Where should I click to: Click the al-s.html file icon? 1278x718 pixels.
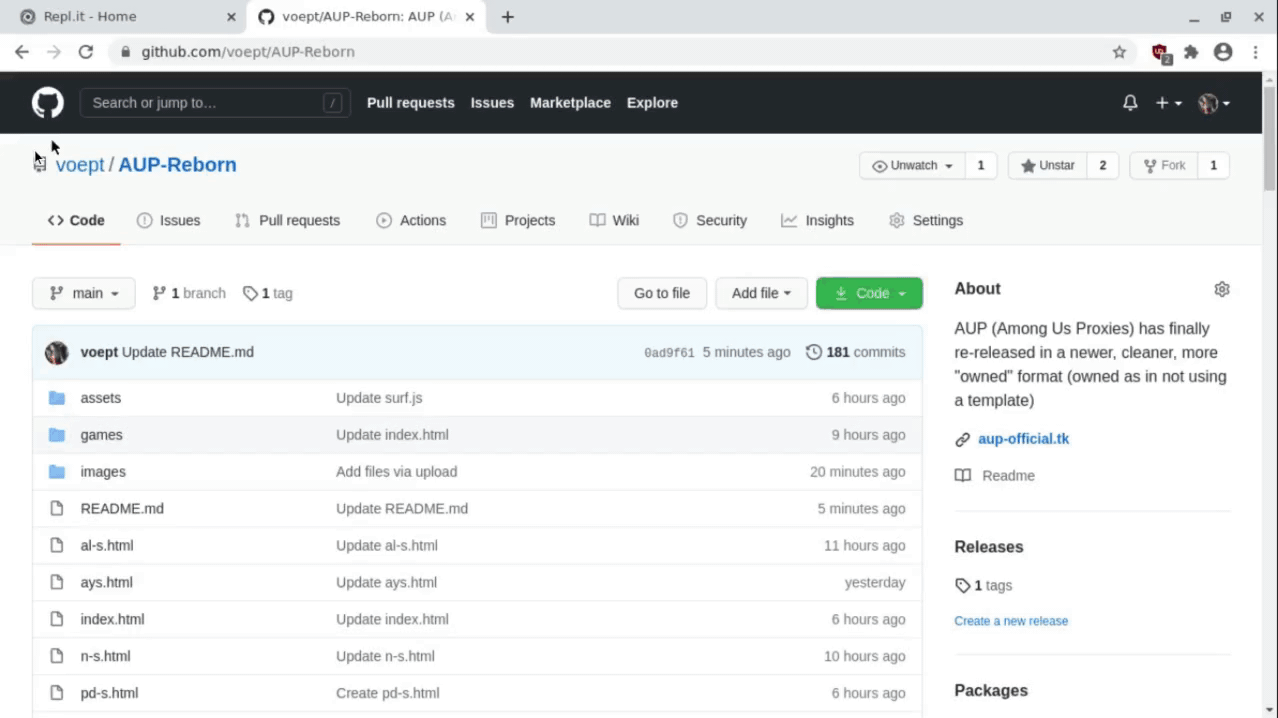click(x=57, y=546)
